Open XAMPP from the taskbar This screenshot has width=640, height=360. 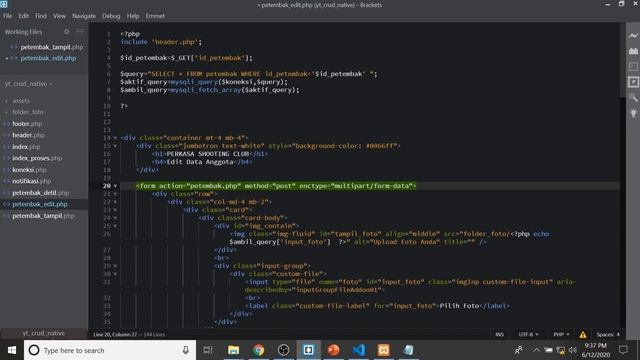tap(384, 350)
